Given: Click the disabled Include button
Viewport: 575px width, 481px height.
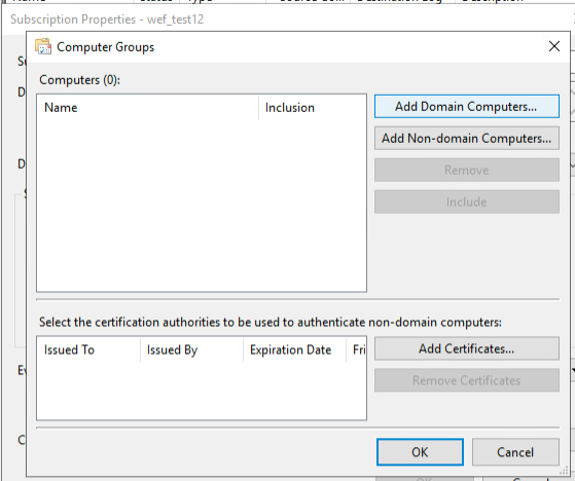Looking at the screenshot, I should click(x=466, y=202).
